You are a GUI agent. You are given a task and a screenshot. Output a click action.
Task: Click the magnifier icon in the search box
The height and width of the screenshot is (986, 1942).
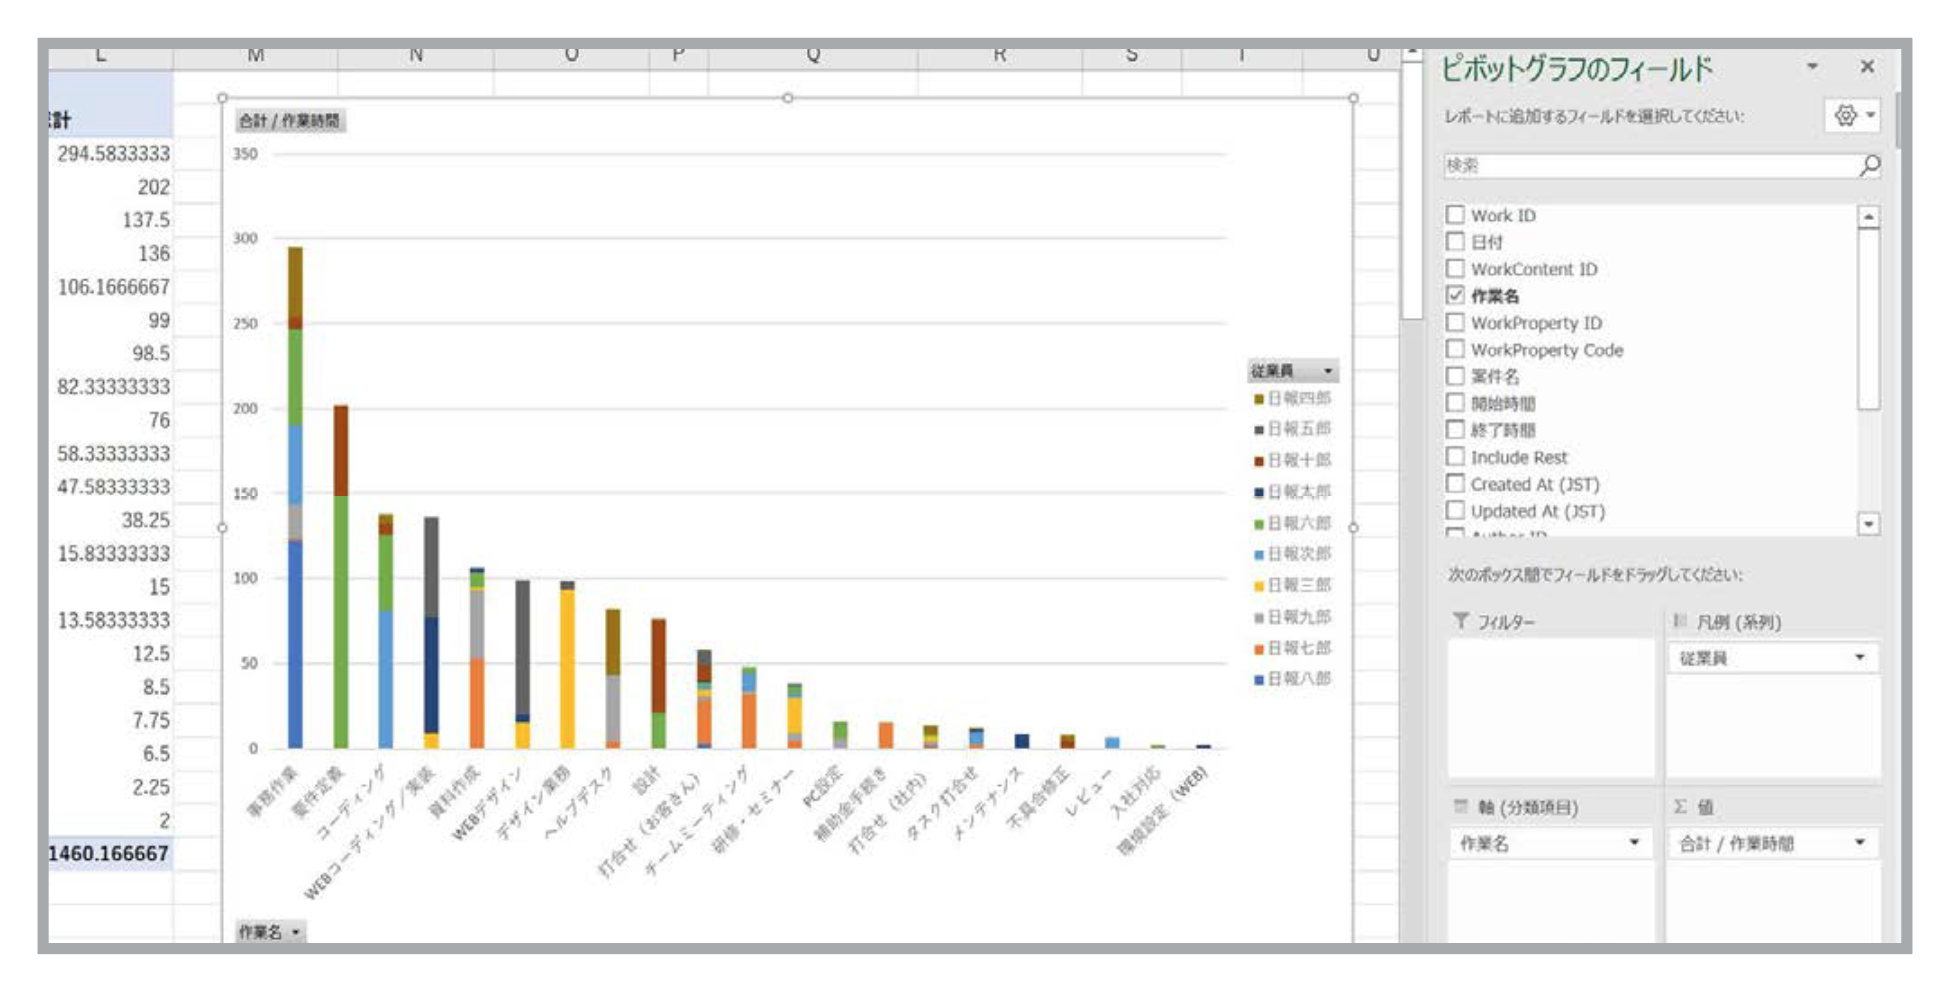(1868, 166)
